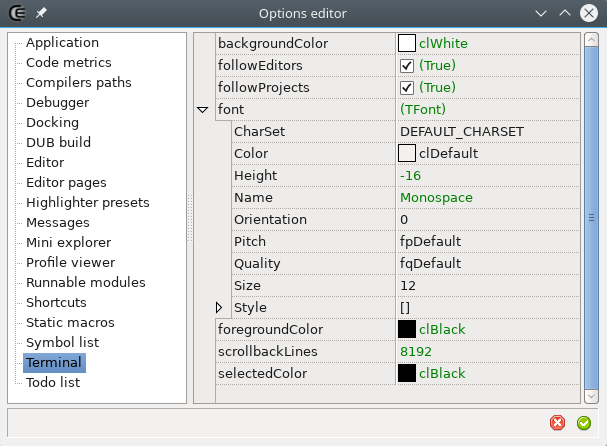Click the backgroundColor white swatch
This screenshot has height=446, width=607.
tap(407, 44)
